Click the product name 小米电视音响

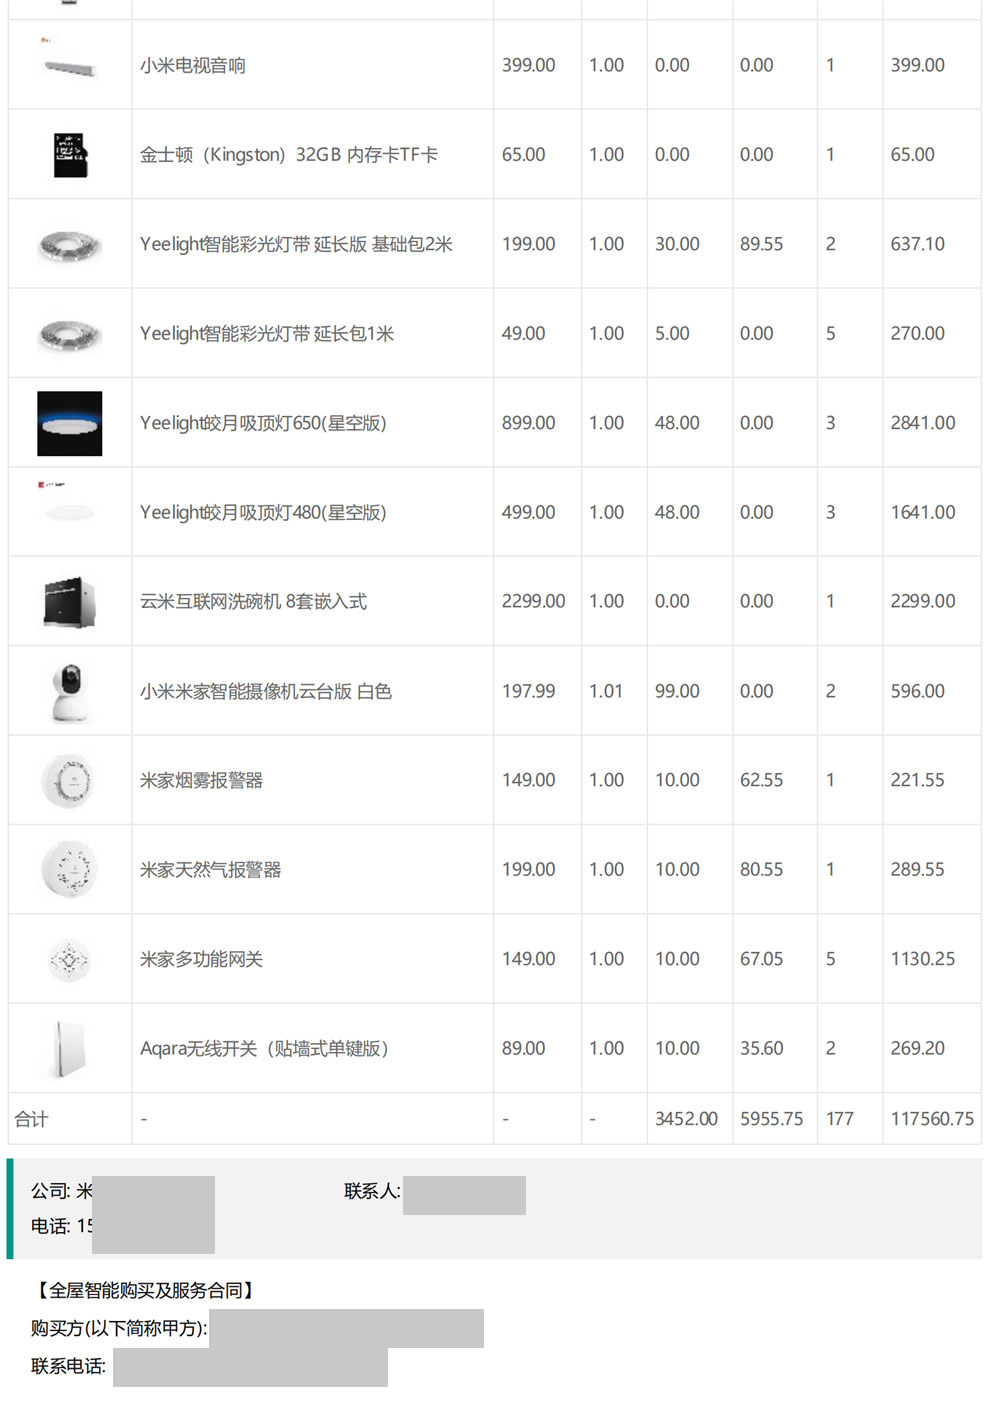pyautogui.click(x=193, y=66)
